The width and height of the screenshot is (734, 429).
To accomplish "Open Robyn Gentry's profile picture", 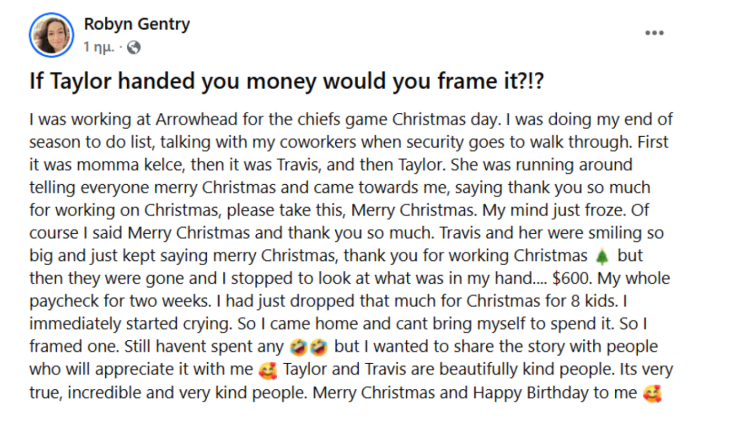I will coord(51,36).
